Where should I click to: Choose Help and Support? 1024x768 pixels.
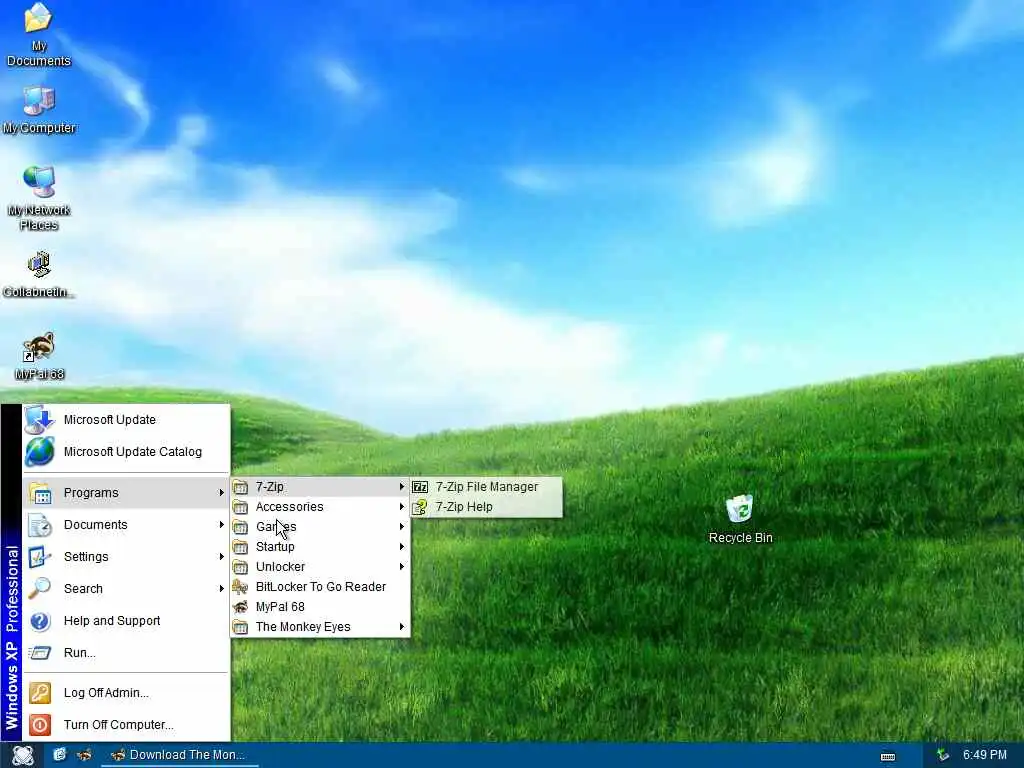pyautogui.click(x=127, y=621)
